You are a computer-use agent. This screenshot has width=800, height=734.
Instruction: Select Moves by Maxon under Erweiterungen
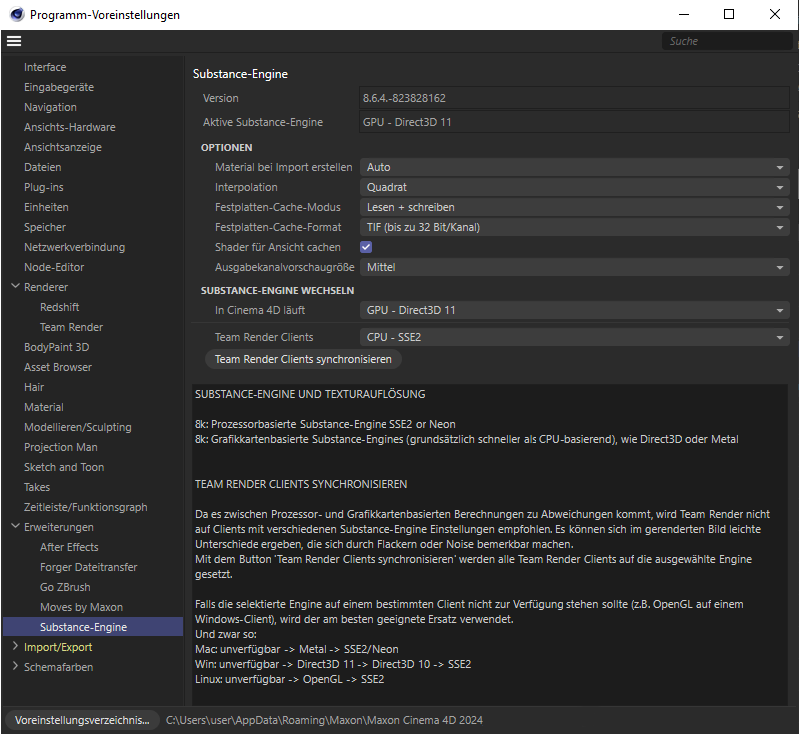point(81,607)
